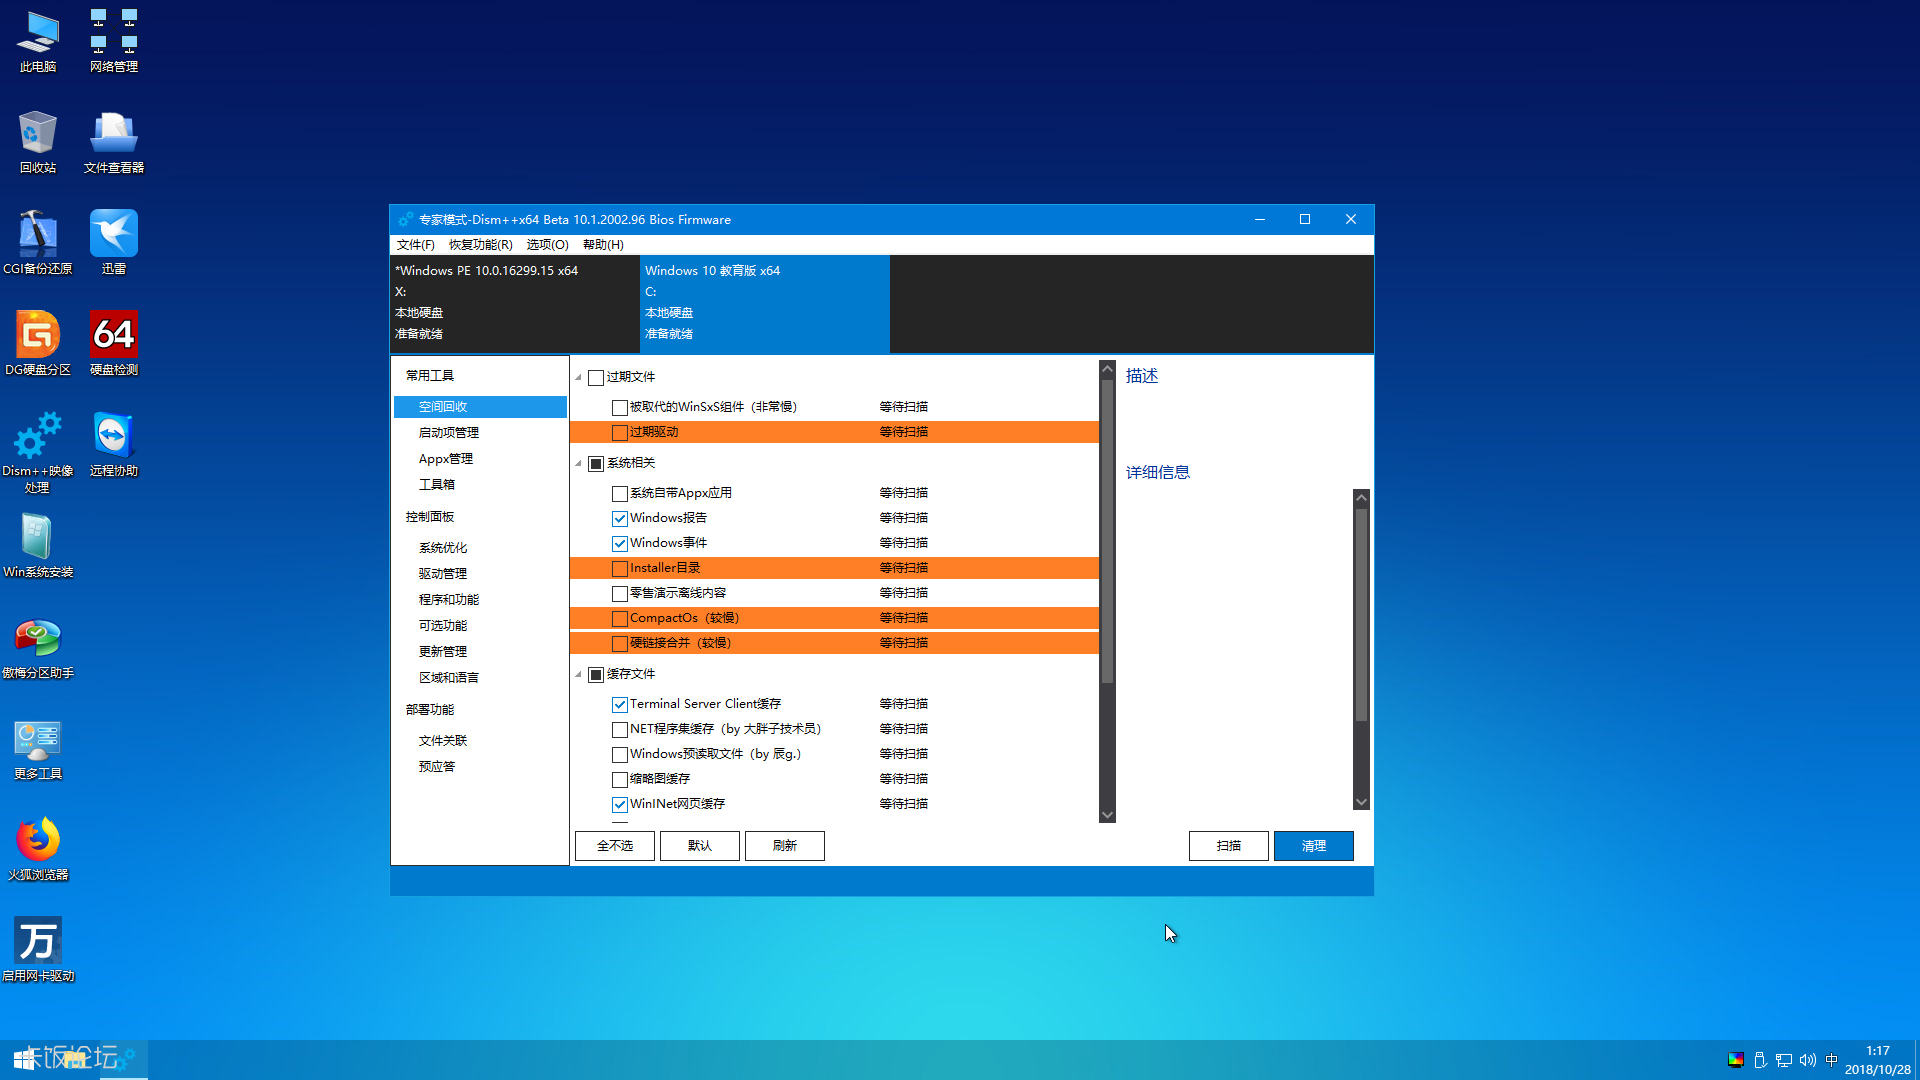Open the 恢复功能(R) menu

(x=481, y=245)
